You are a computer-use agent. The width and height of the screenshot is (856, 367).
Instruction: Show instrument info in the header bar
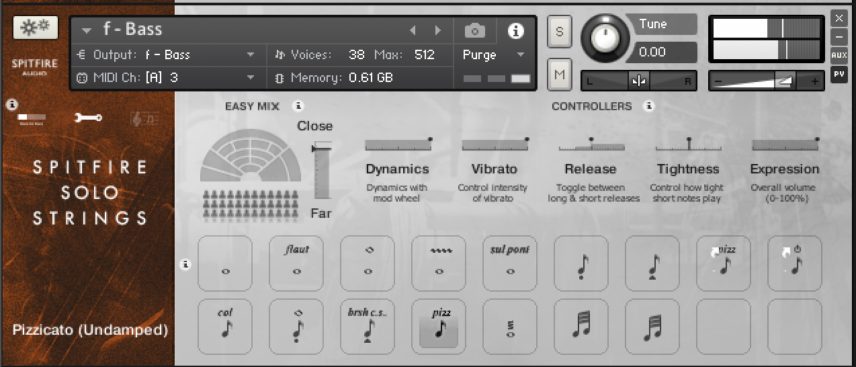coord(515,31)
